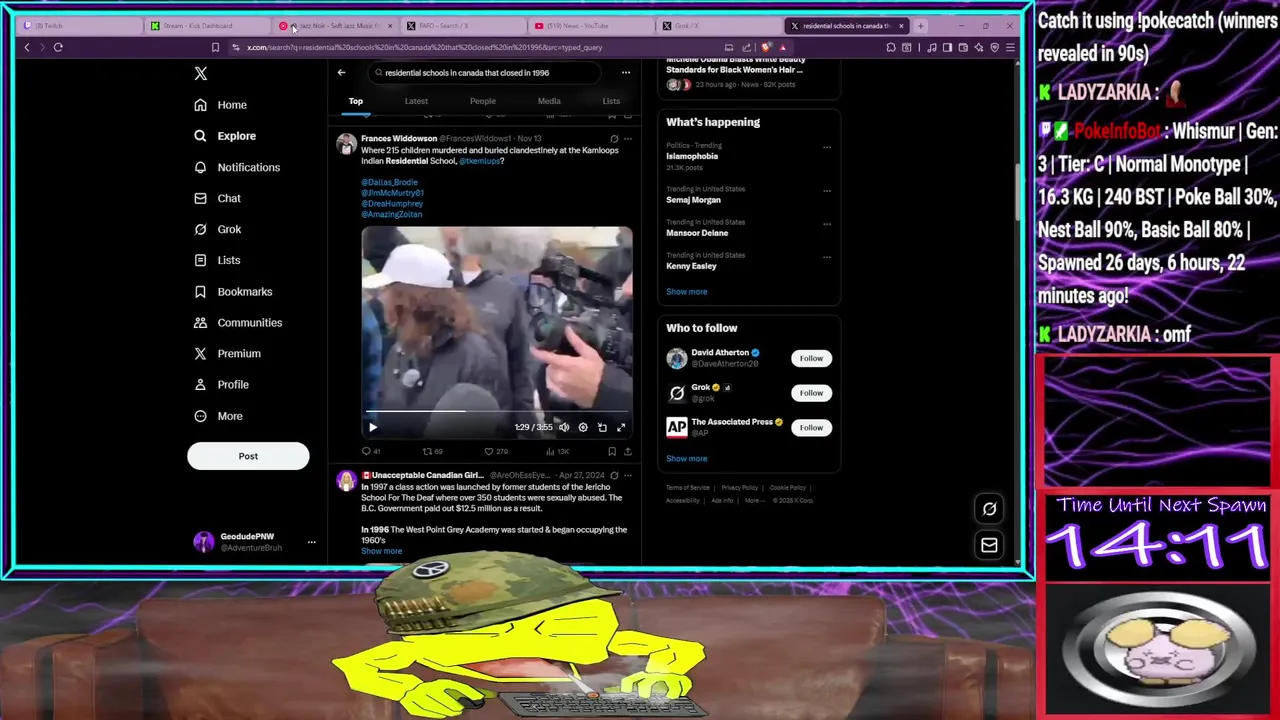
Task: Seek in video progress bar
Action: pos(497,411)
